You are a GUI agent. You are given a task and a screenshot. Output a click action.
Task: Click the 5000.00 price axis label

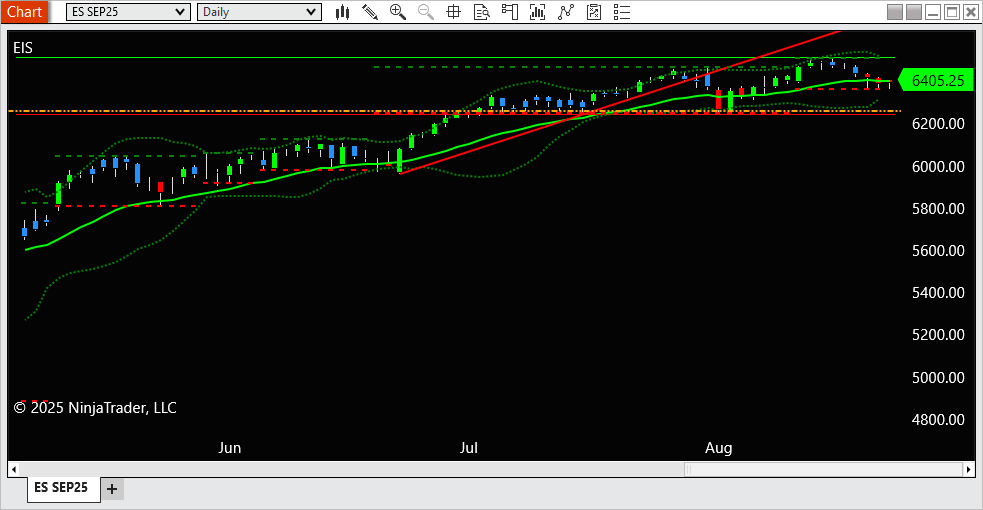[938, 377]
